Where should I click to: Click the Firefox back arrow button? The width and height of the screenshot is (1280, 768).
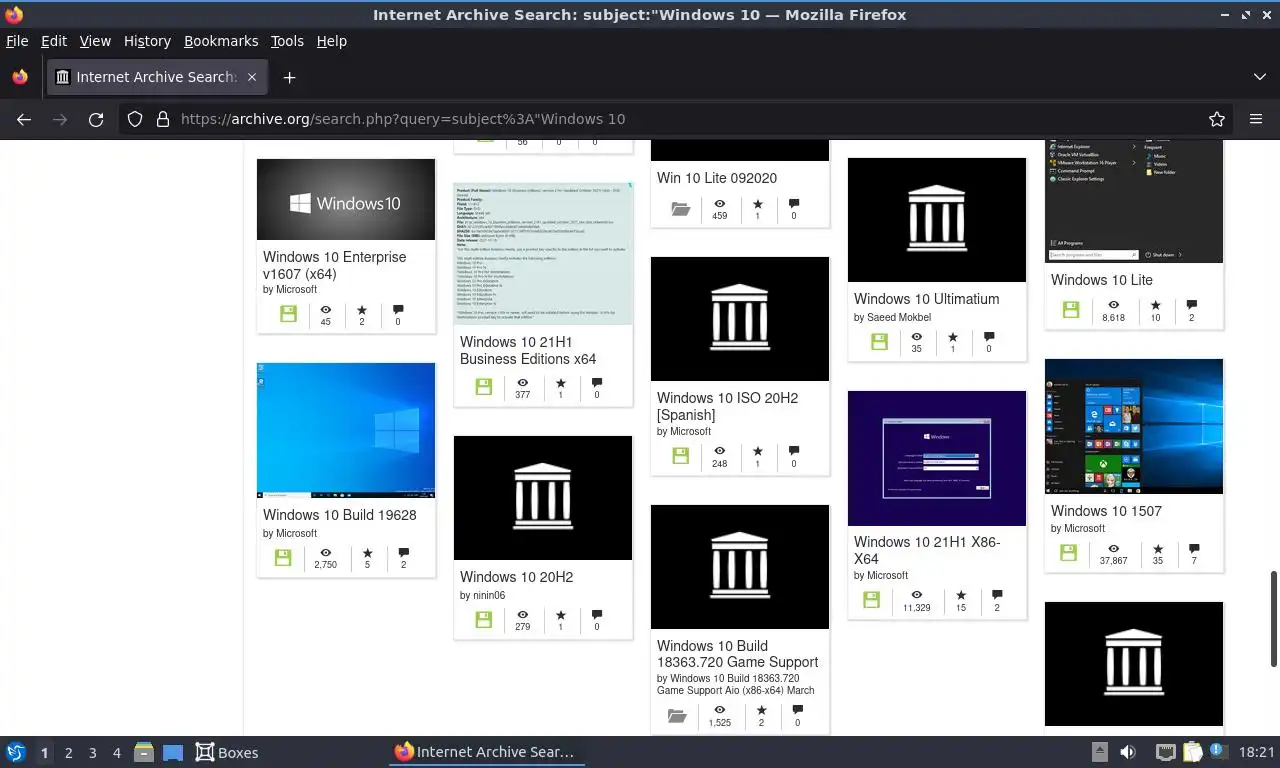coord(24,119)
